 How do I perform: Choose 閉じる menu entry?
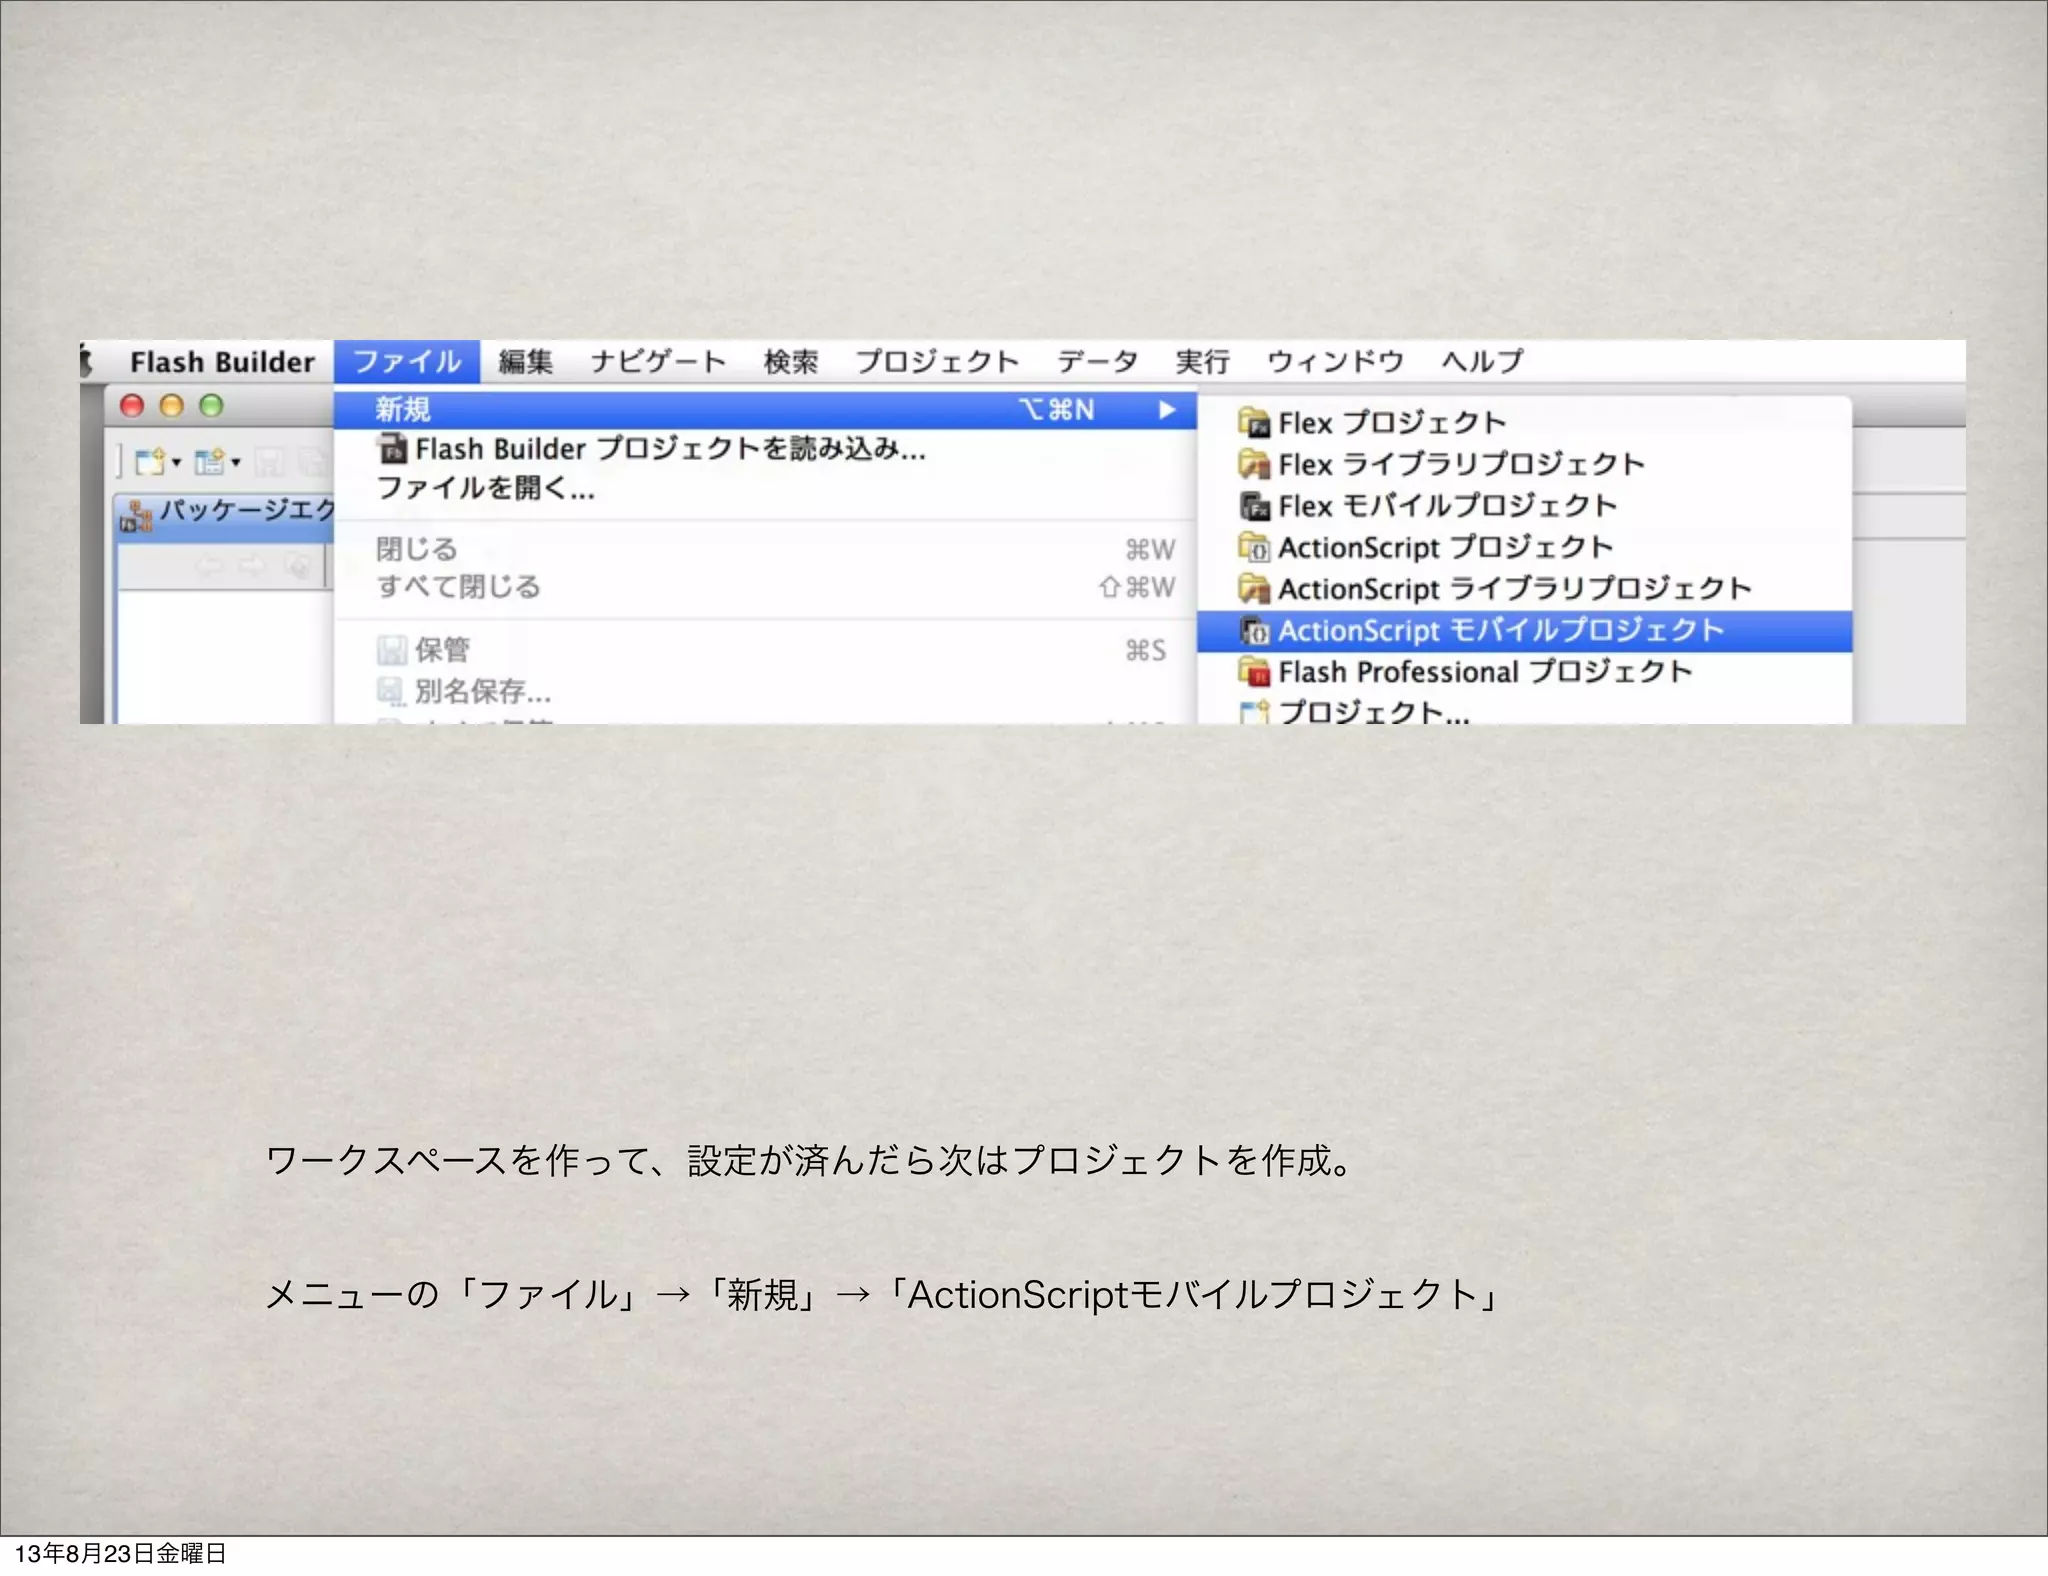765,549
